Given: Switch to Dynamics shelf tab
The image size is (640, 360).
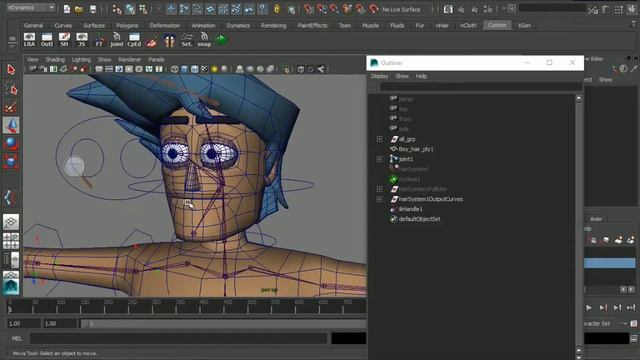Looking at the screenshot, I should coord(238,25).
